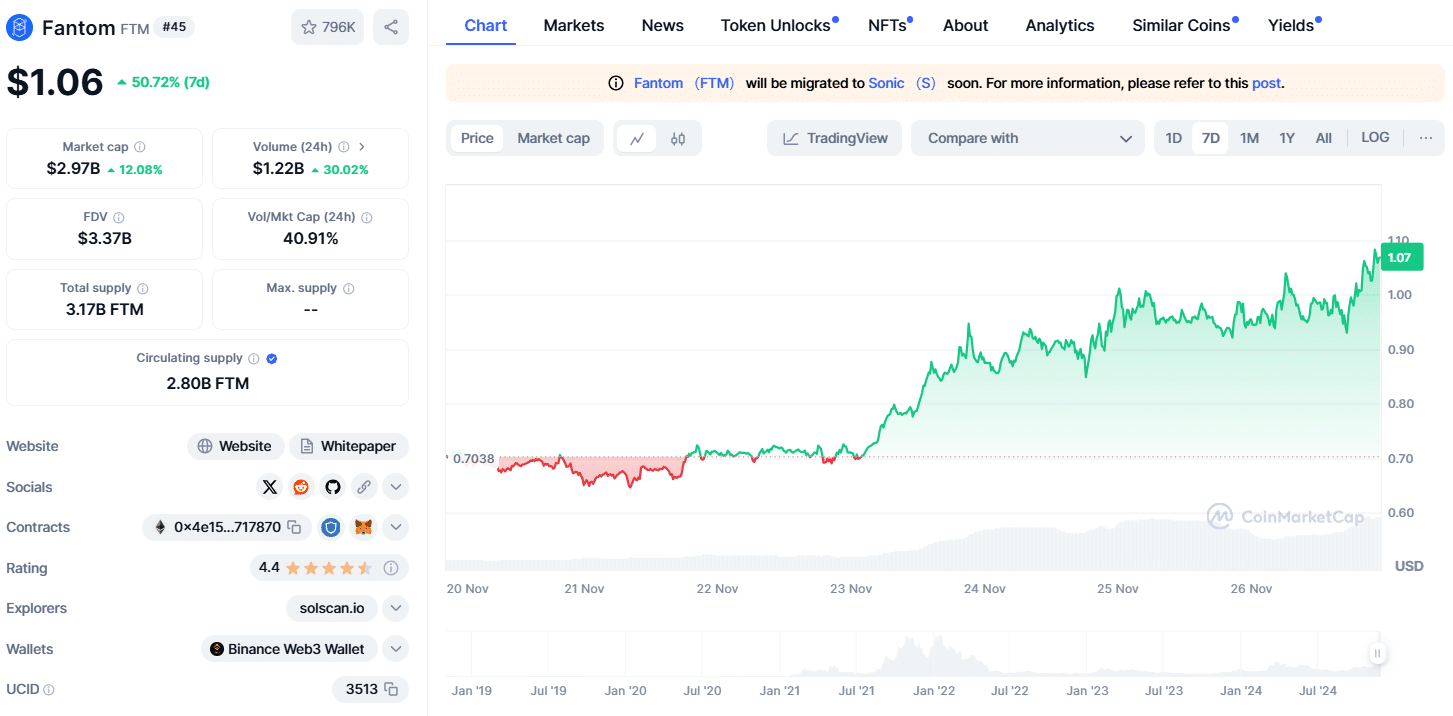
Task: Click the 'post' link in banner
Action: [x=1266, y=83]
